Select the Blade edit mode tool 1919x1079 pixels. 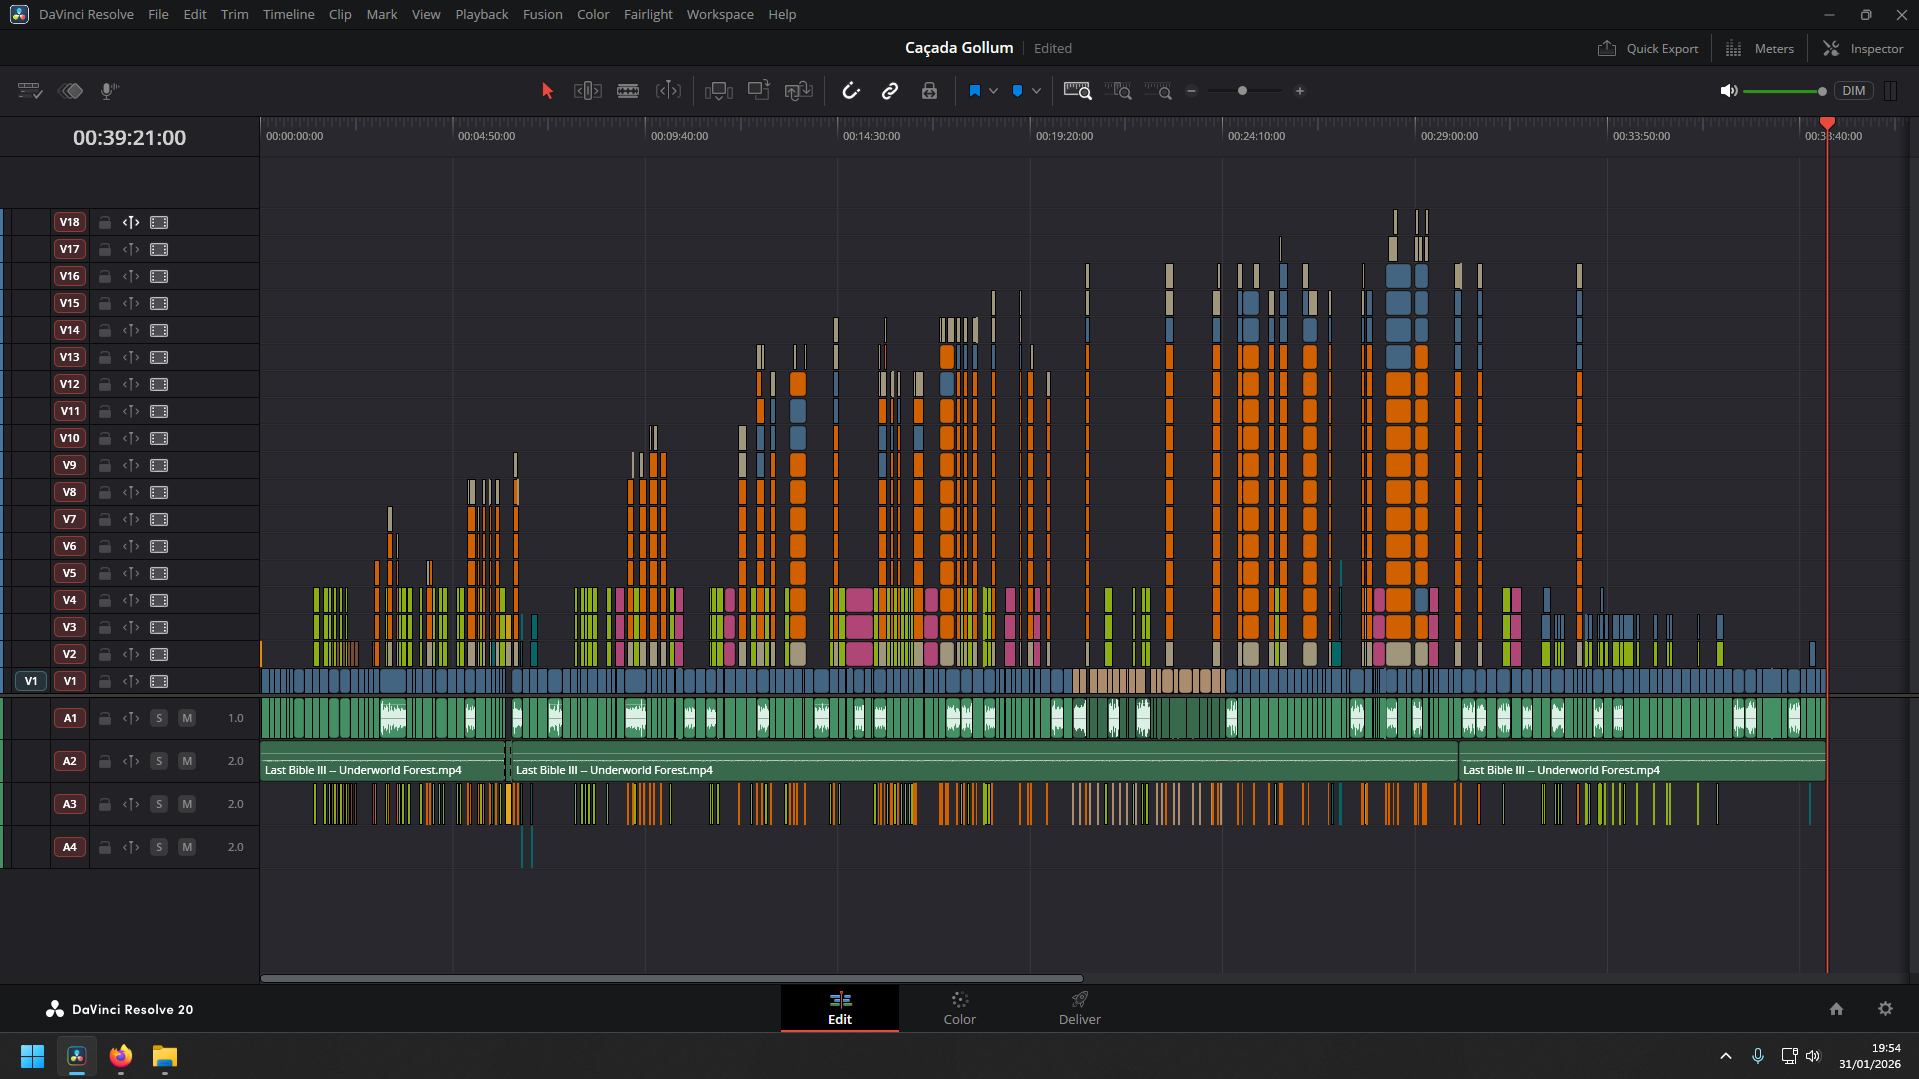click(x=628, y=91)
